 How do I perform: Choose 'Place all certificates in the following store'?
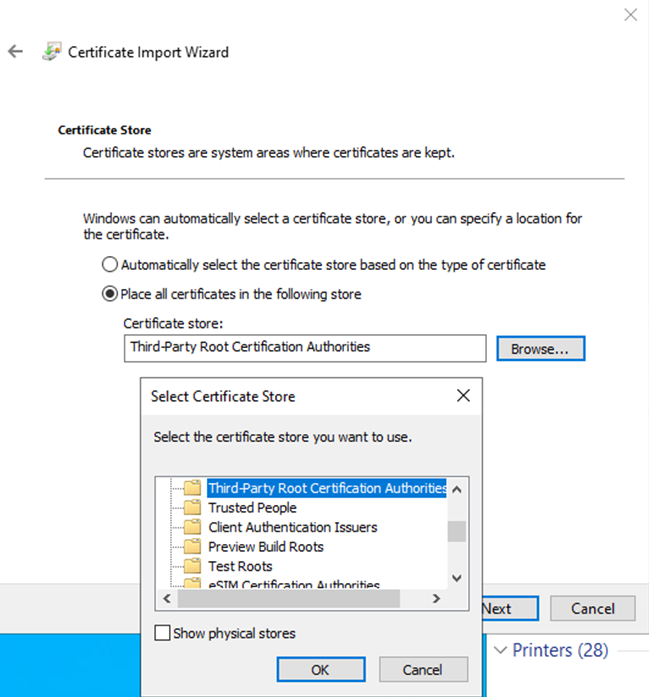click(110, 294)
